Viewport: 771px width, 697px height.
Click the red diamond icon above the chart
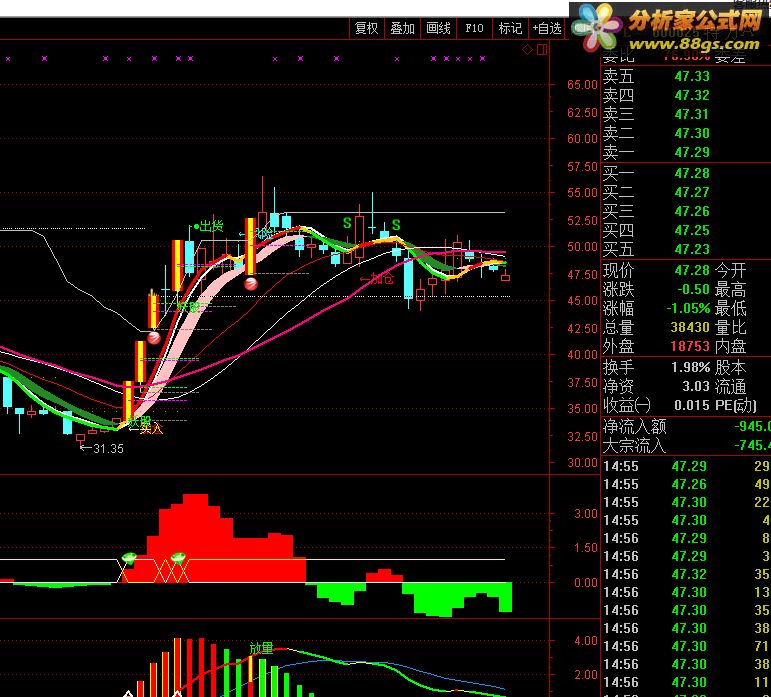[528, 49]
